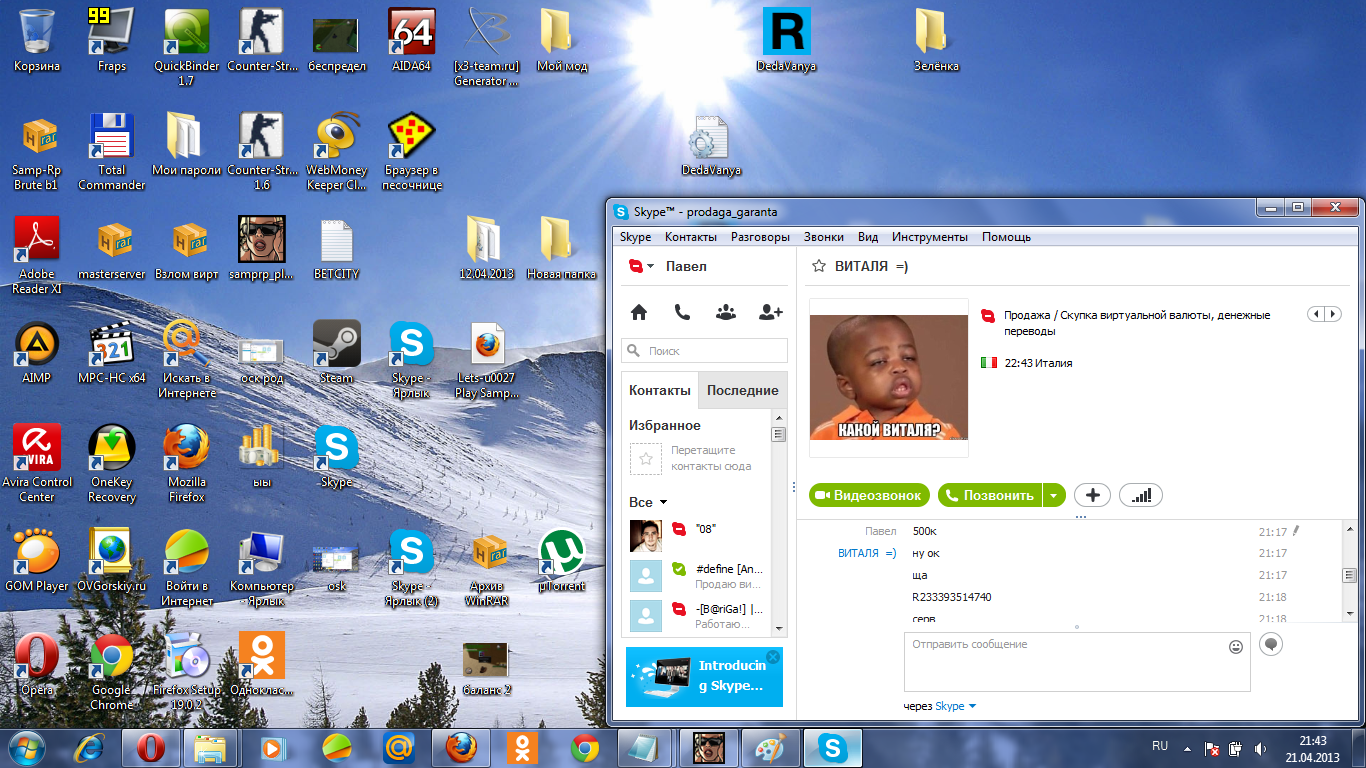Click the Windows Start button
This screenshot has height=768, width=1366.
click(27, 748)
